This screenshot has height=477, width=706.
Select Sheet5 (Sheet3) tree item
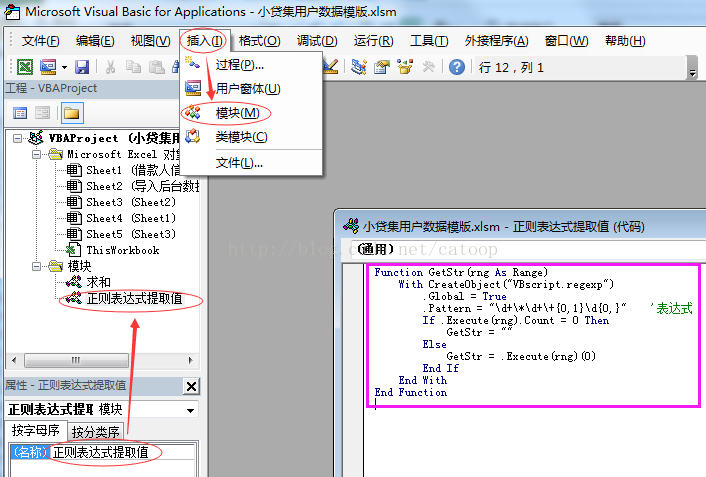[122, 234]
